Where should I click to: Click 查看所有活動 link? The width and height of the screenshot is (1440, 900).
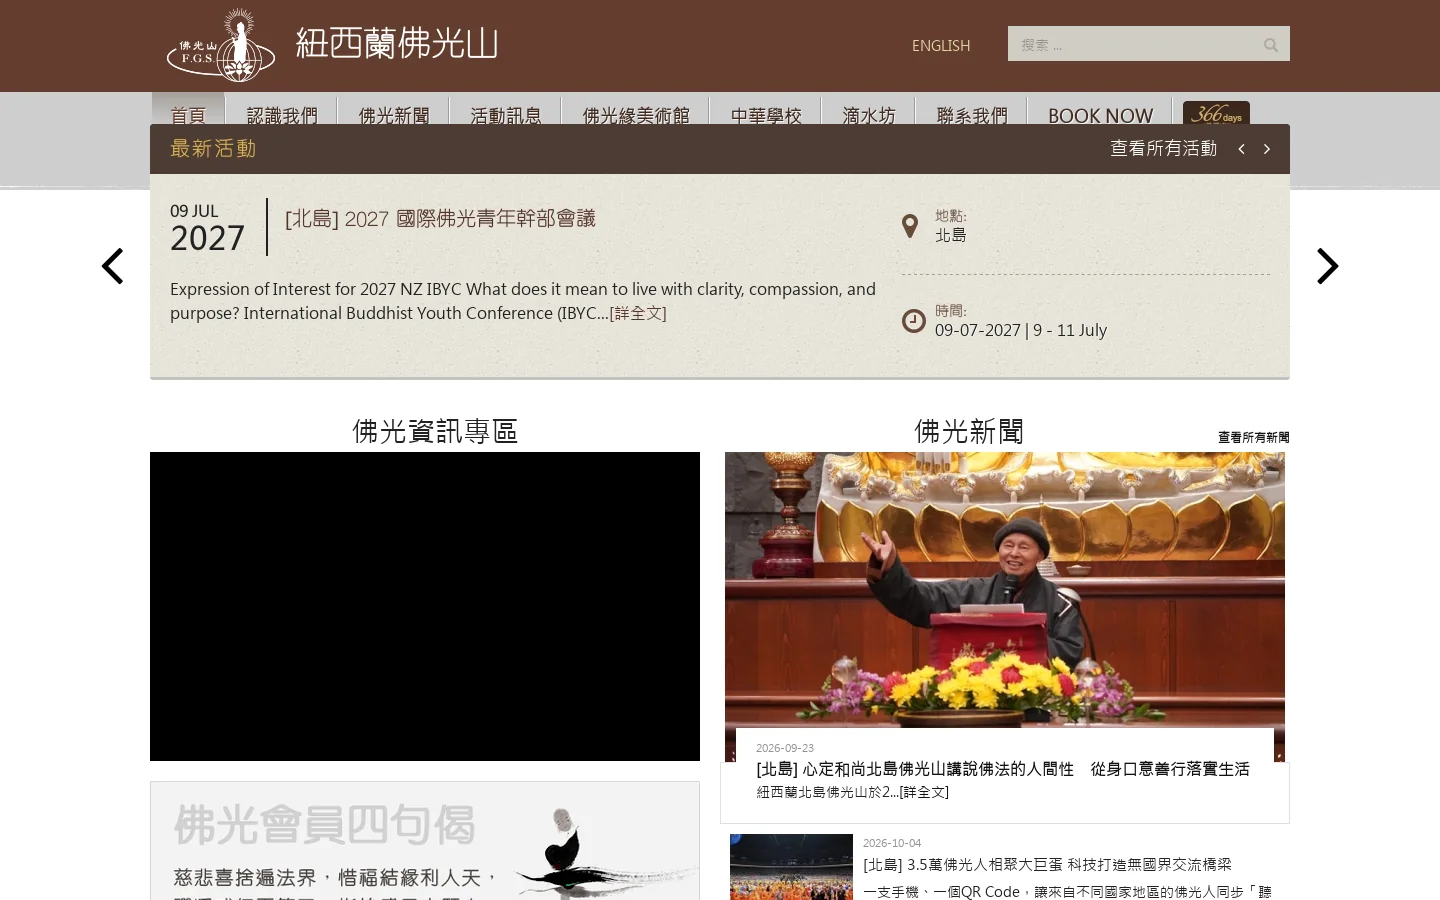coord(1164,149)
